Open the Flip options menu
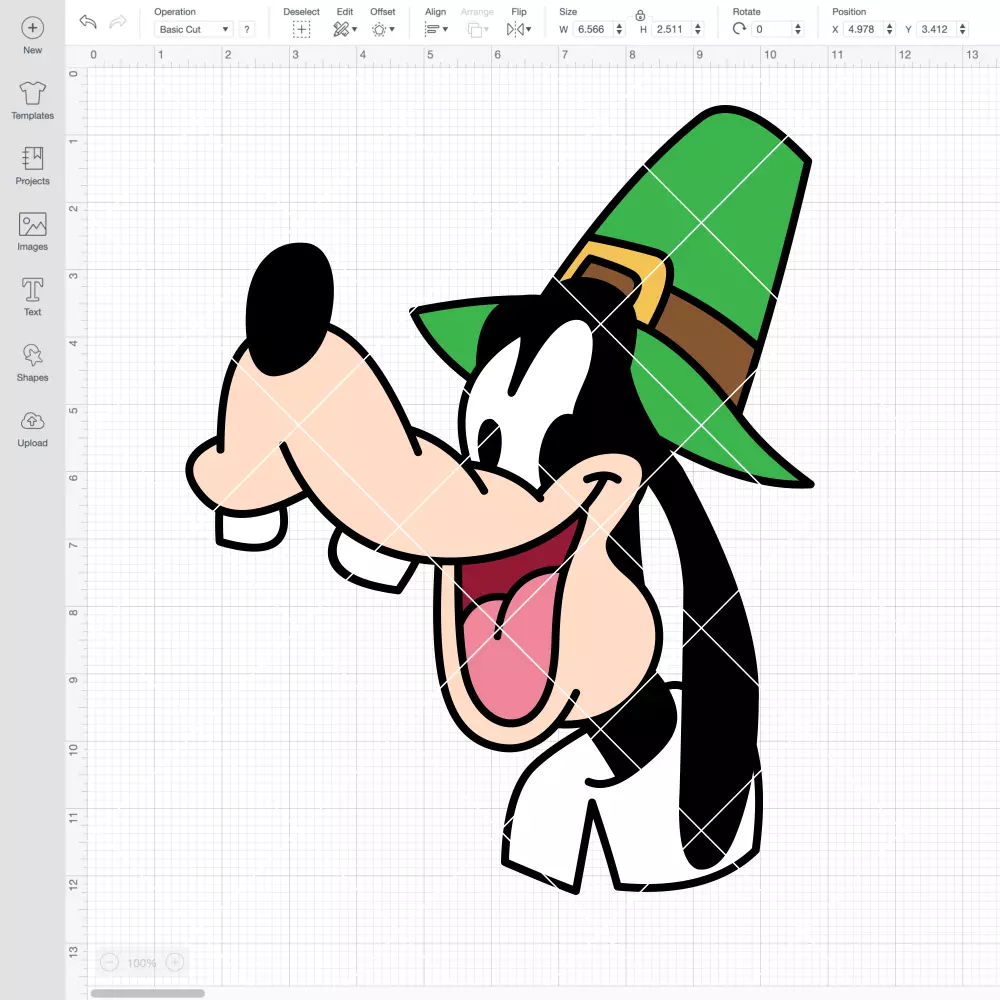This screenshot has height=1000, width=1000. click(x=519, y=29)
